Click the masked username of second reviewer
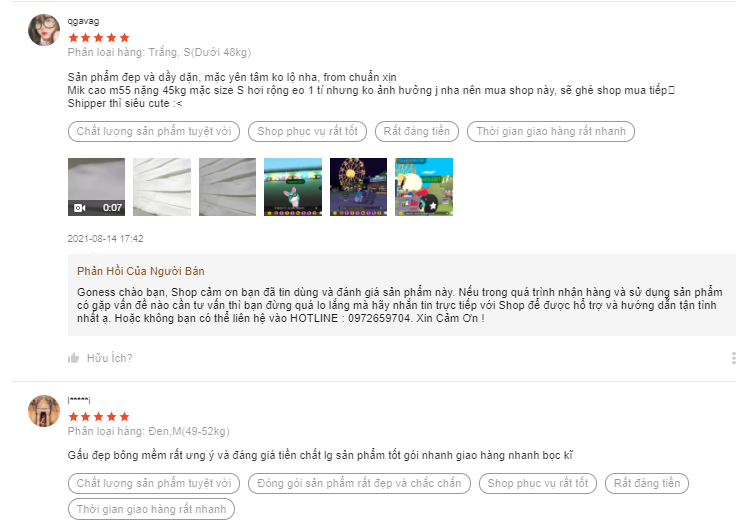This screenshot has height=529, width=751. click(79, 400)
